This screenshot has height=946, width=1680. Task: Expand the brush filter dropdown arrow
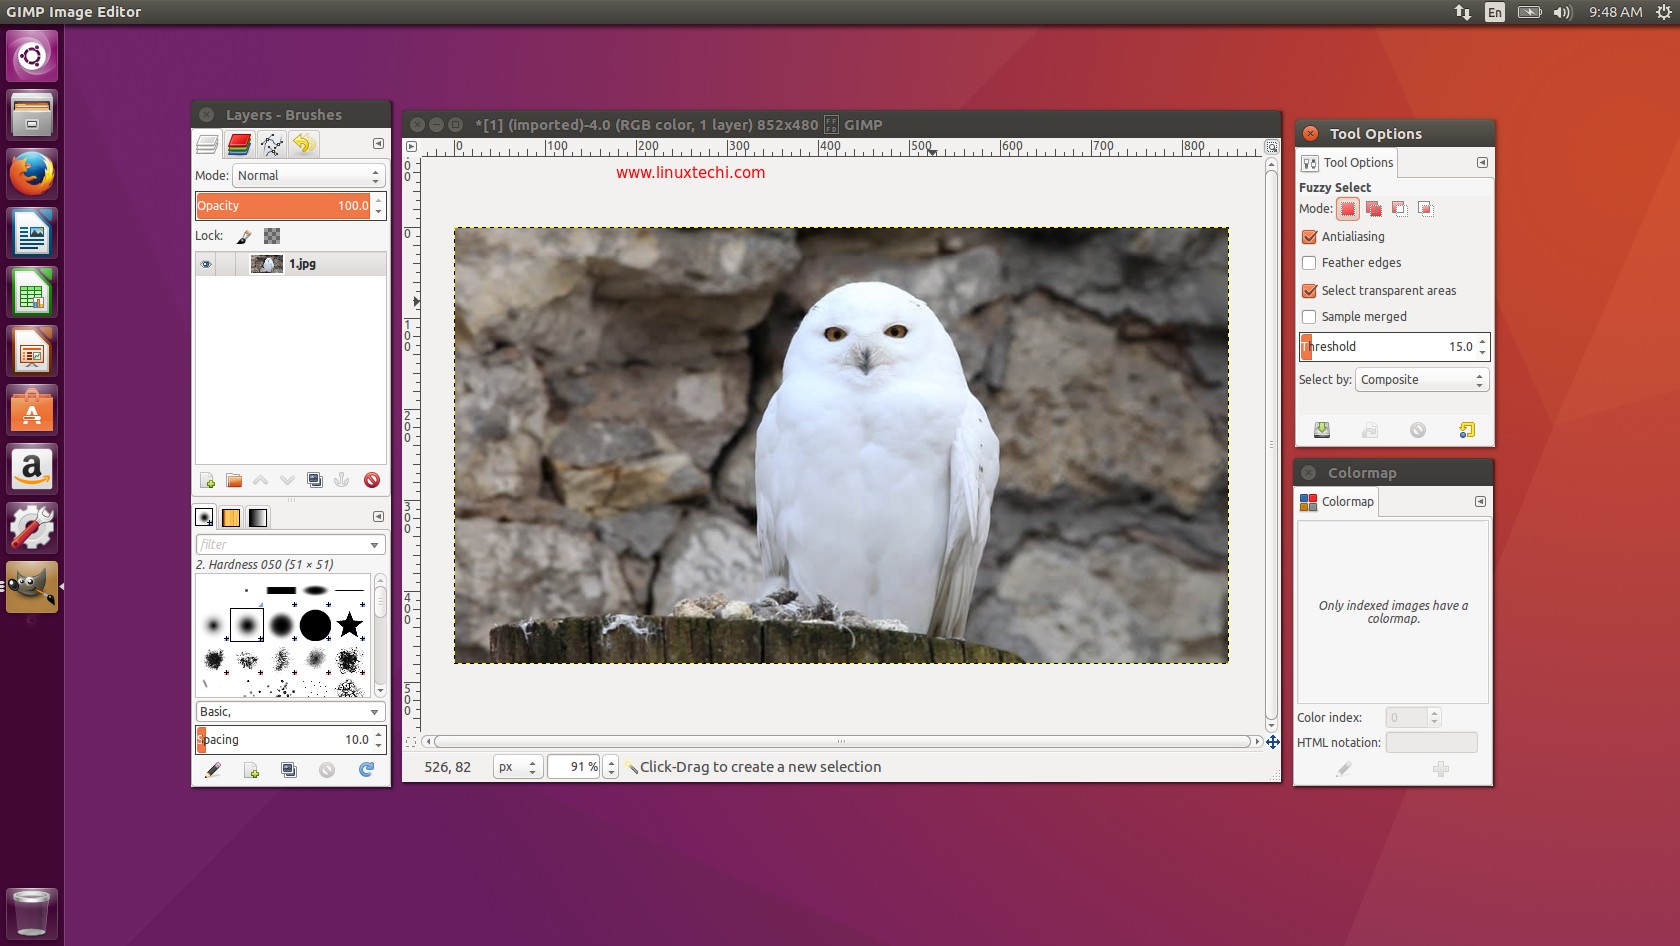click(x=375, y=545)
